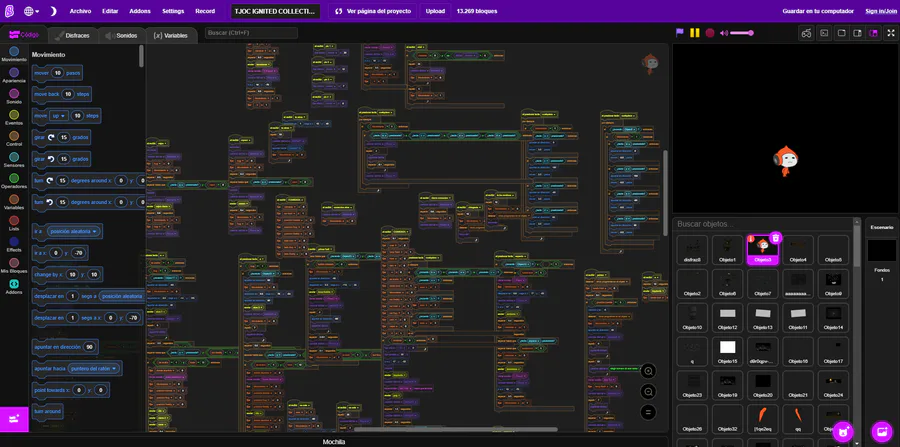Image resolution: width=900 pixels, height=447 pixels.
Task: Select the Escenario stage backdrop thumbnail
Action: [882, 250]
